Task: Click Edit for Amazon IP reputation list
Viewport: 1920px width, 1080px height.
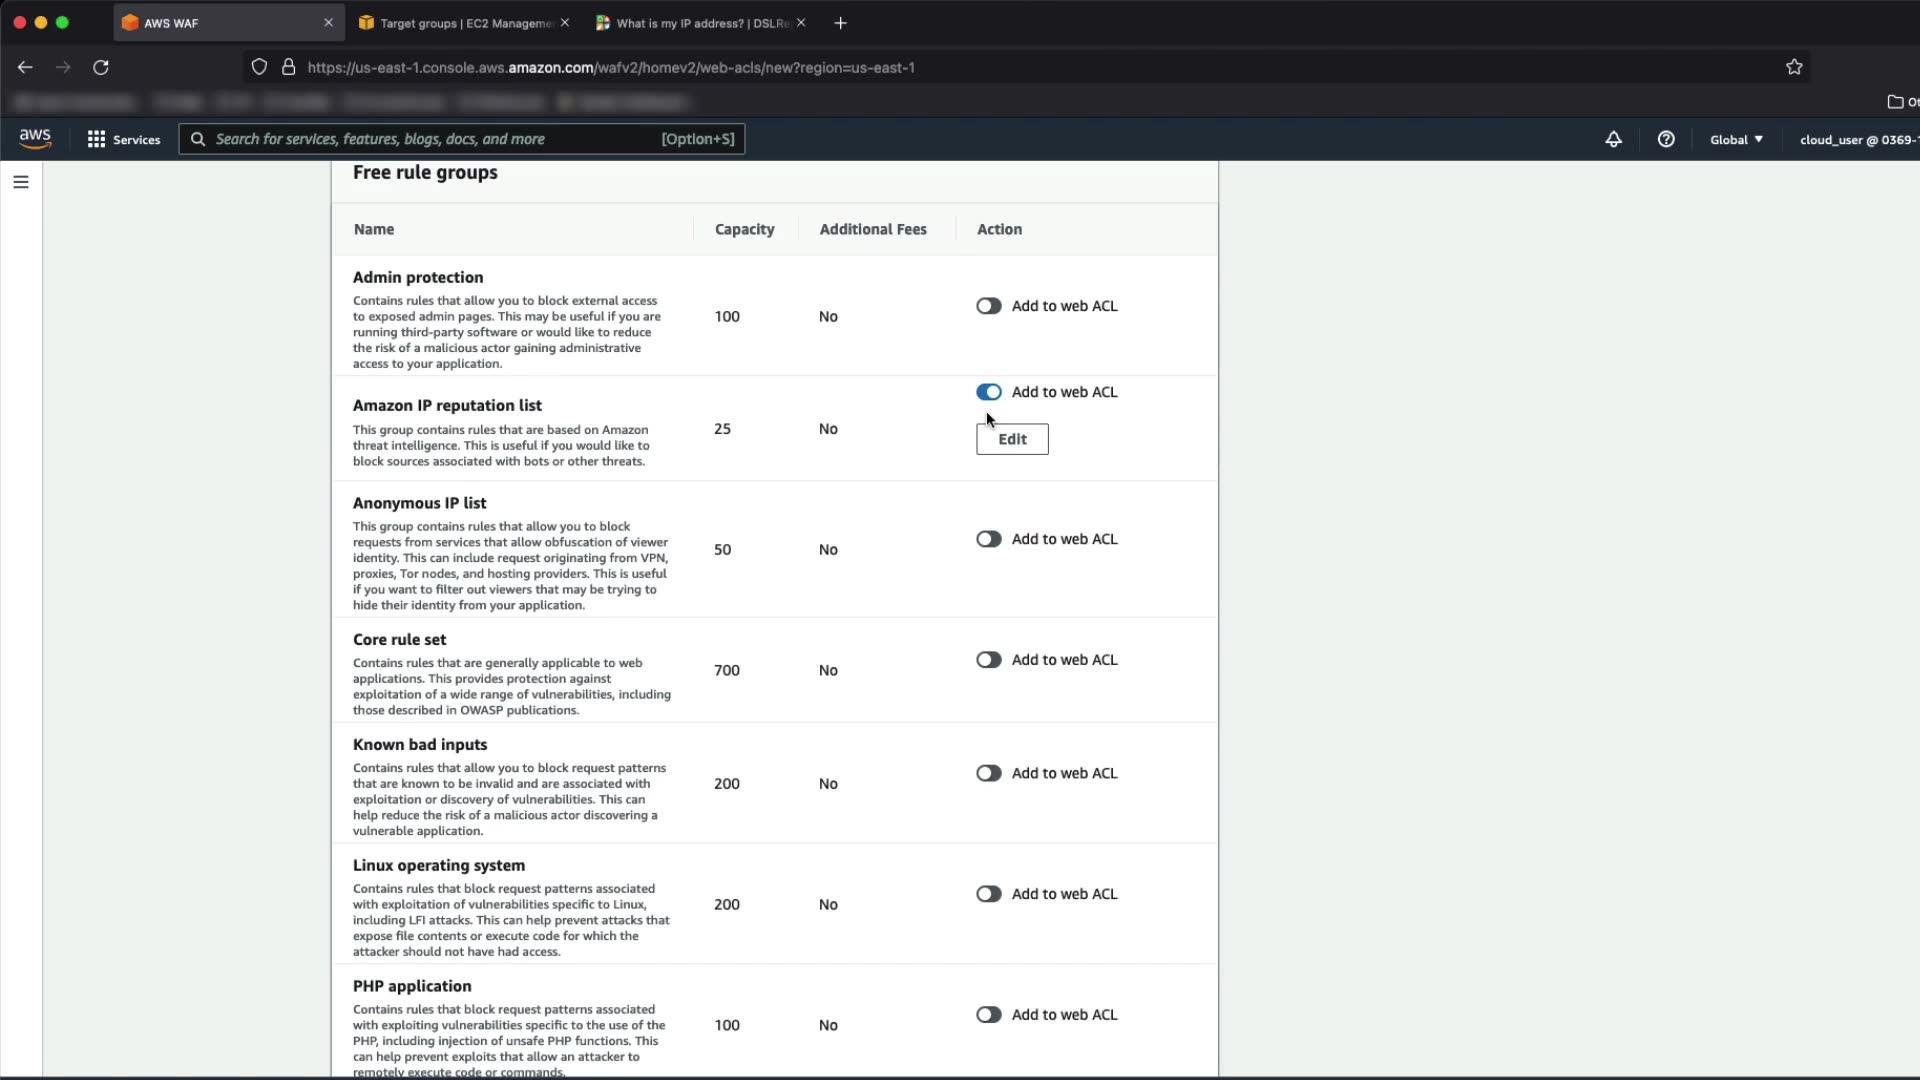Action: [1012, 439]
